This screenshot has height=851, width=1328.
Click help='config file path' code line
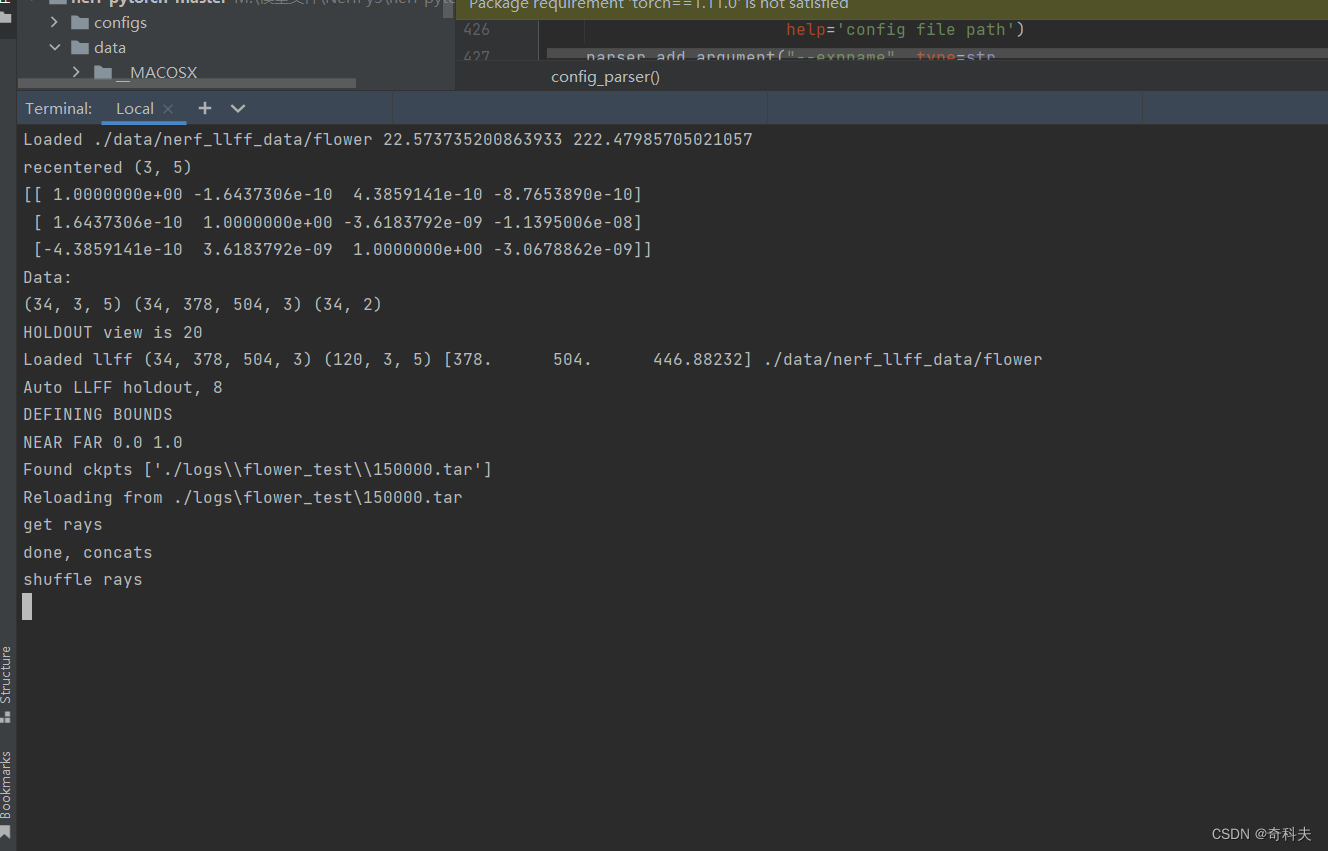click(x=905, y=30)
